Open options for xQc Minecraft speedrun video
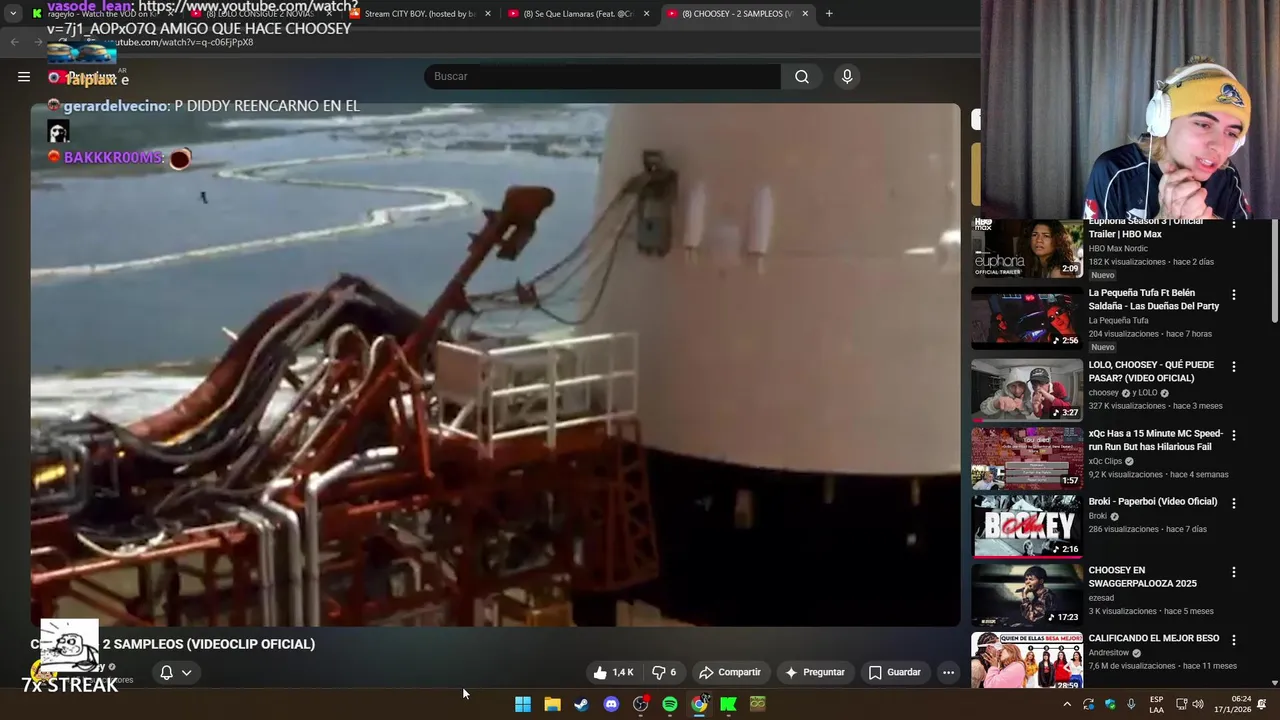The image size is (1280, 720). click(1233, 436)
